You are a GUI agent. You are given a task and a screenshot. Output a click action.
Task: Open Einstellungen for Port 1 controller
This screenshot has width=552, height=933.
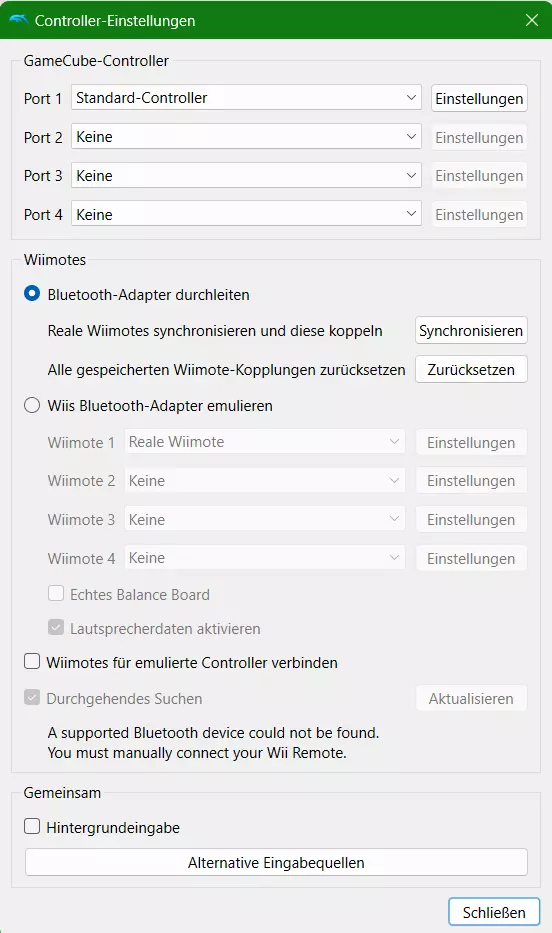[x=479, y=98]
